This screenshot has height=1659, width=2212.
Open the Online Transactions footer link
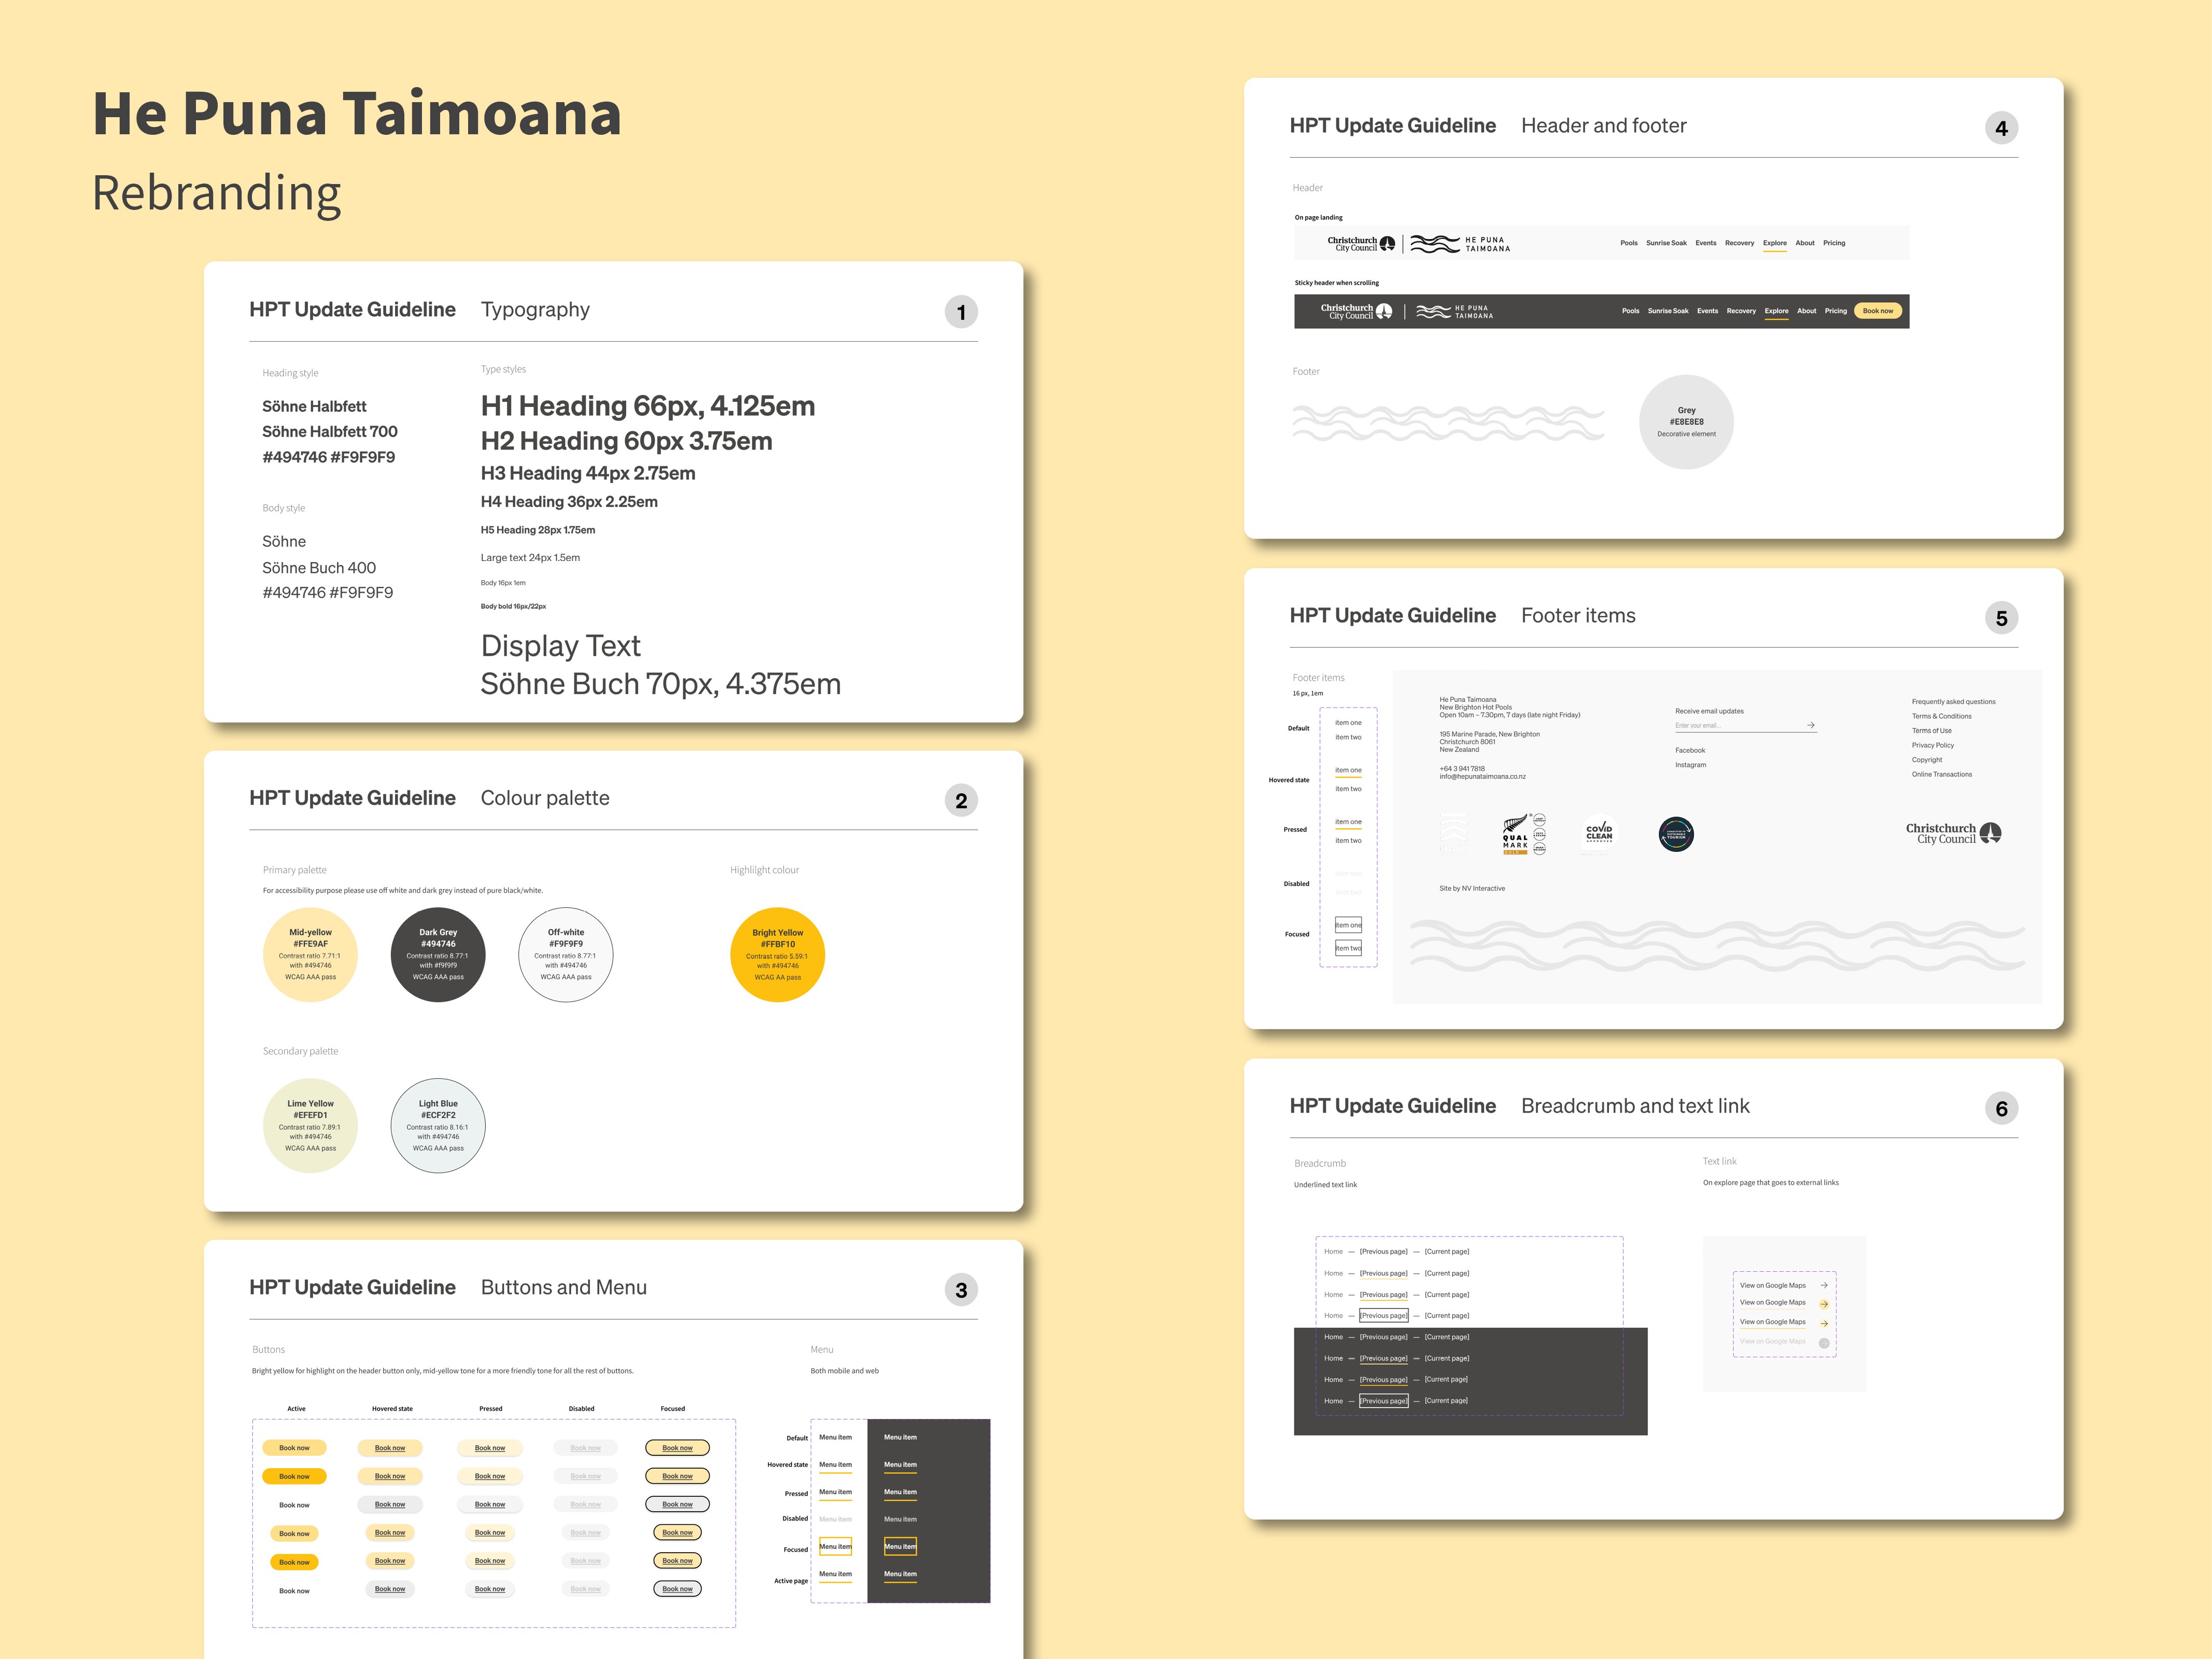pyautogui.click(x=1942, y=774)
